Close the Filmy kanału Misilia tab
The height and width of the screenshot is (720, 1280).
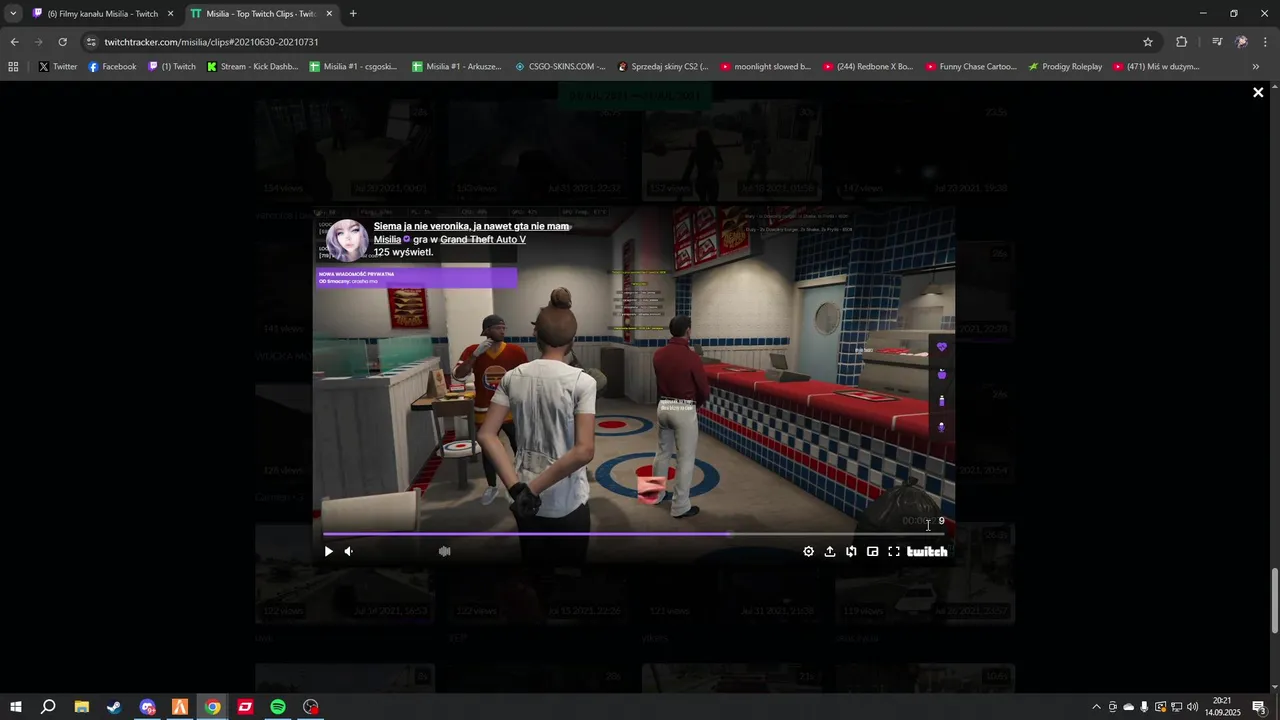point(171,14)
